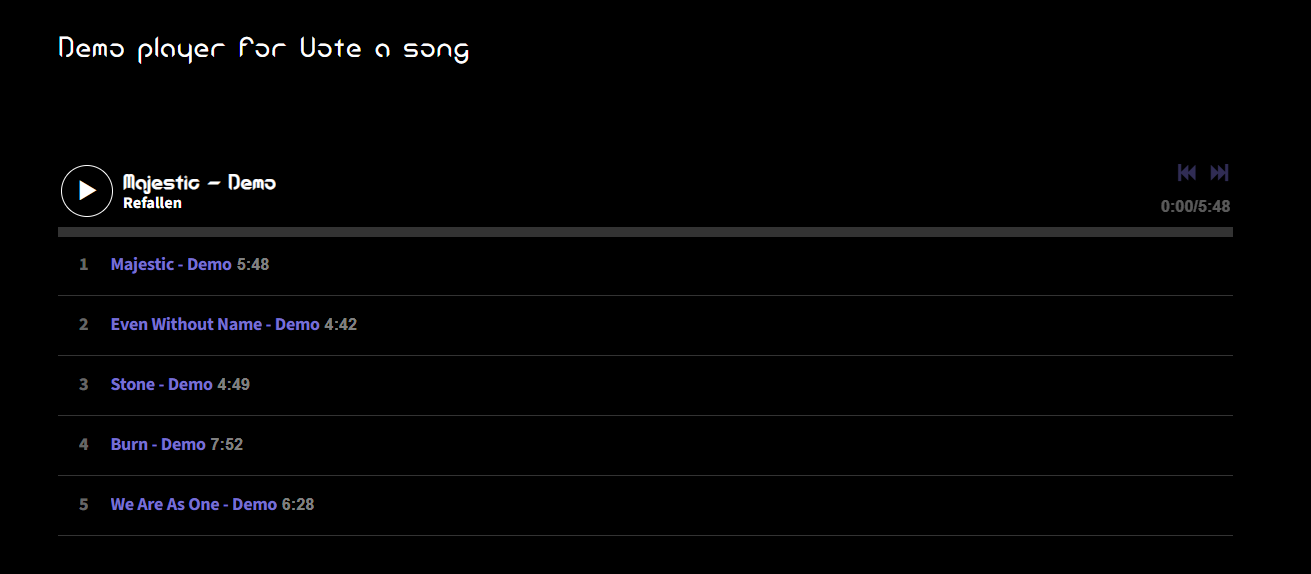
Task: Play We Are As One - Demo
Action: pos(193,505)
